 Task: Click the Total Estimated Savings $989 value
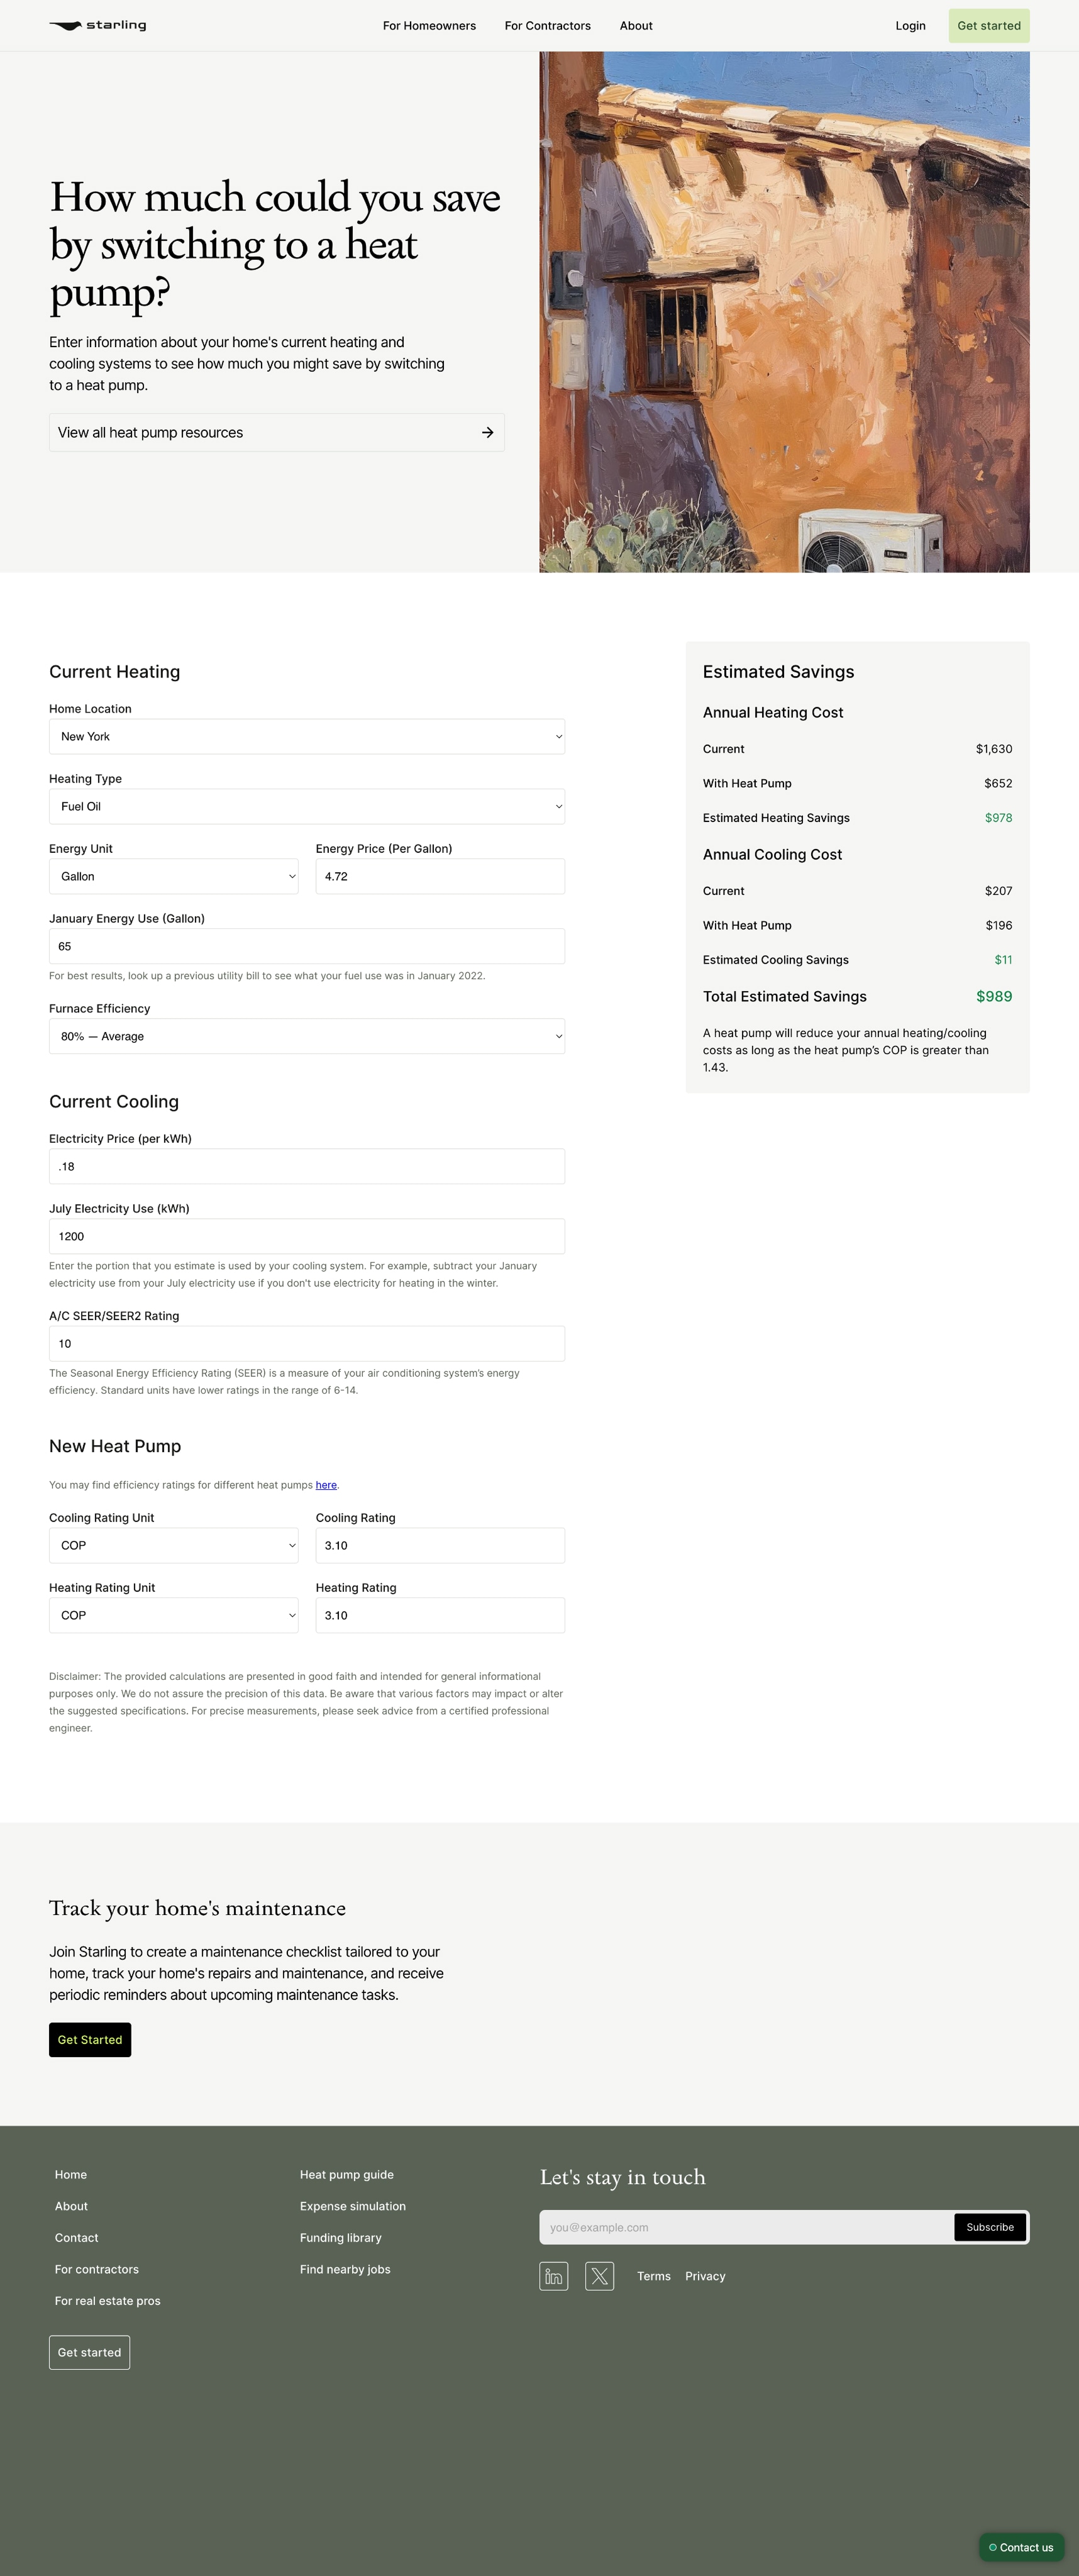point(994,996)
